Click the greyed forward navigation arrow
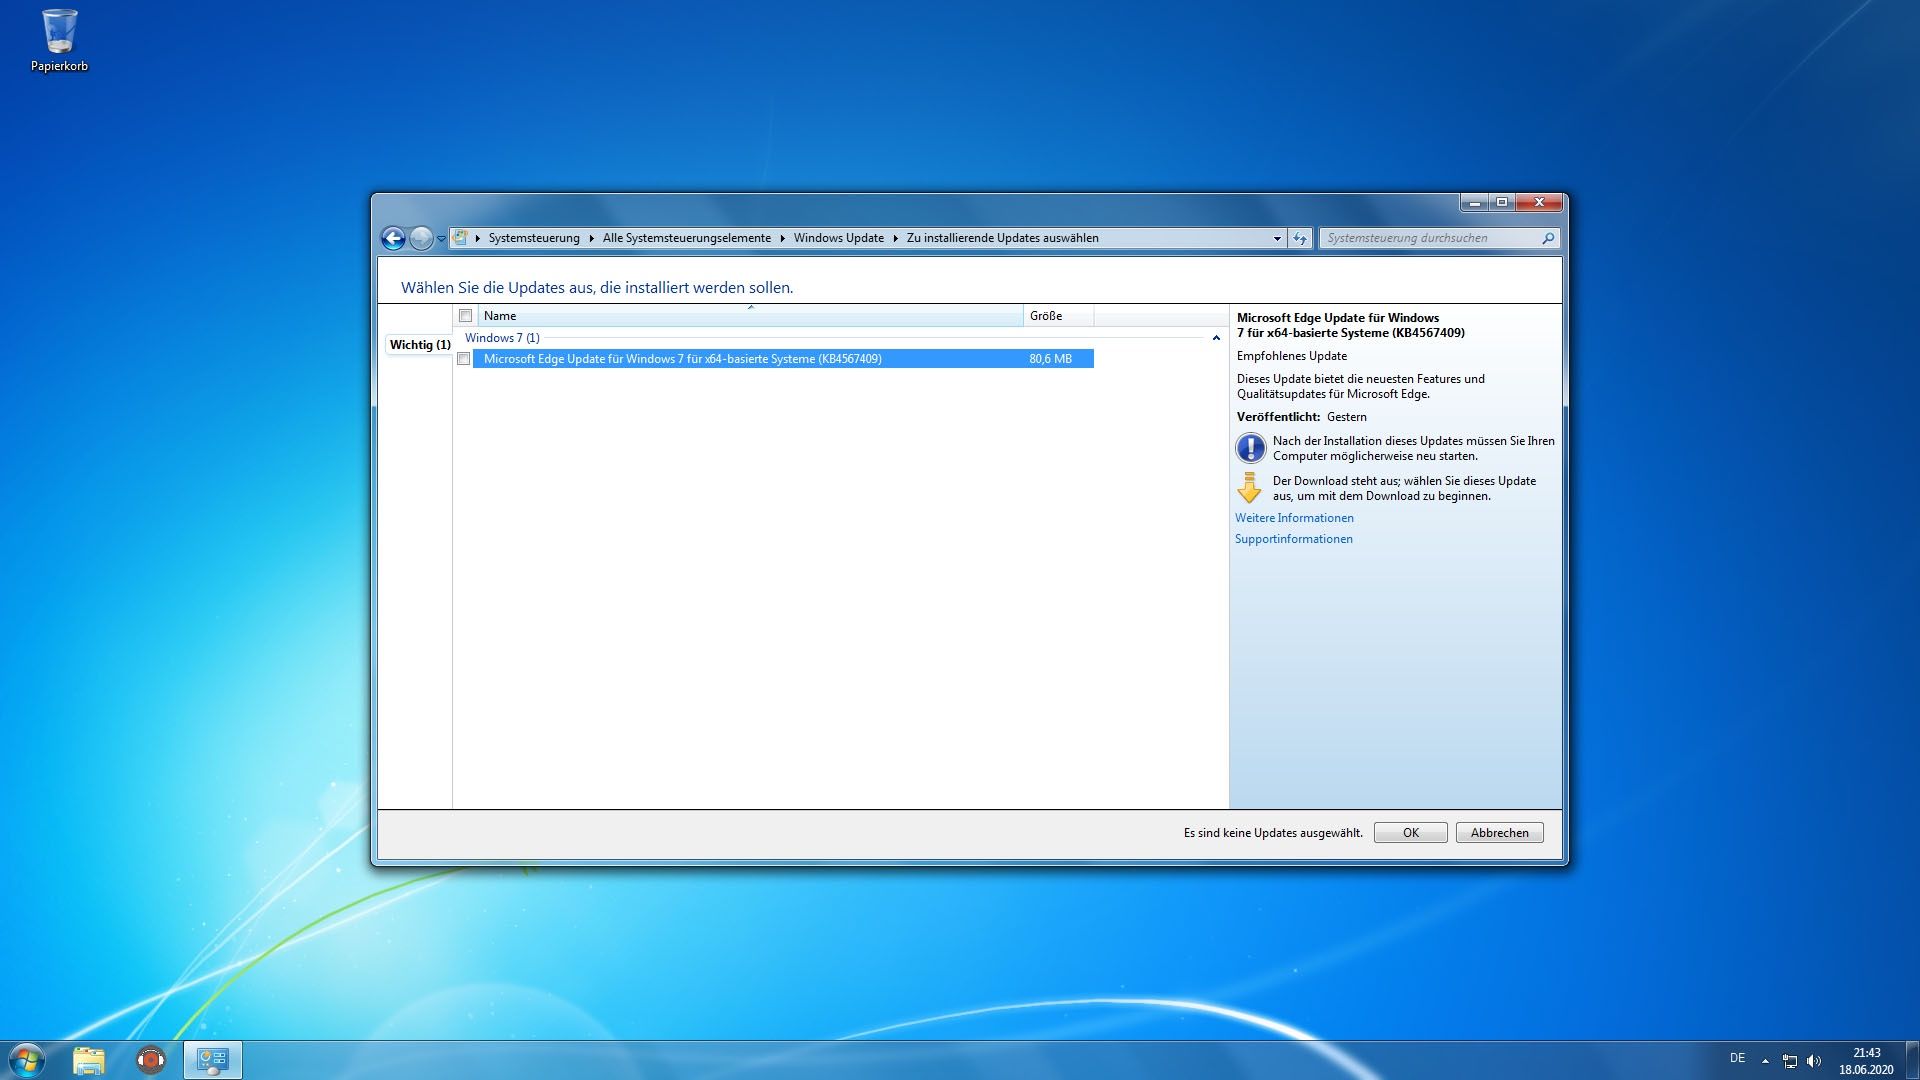 (421, 238)
